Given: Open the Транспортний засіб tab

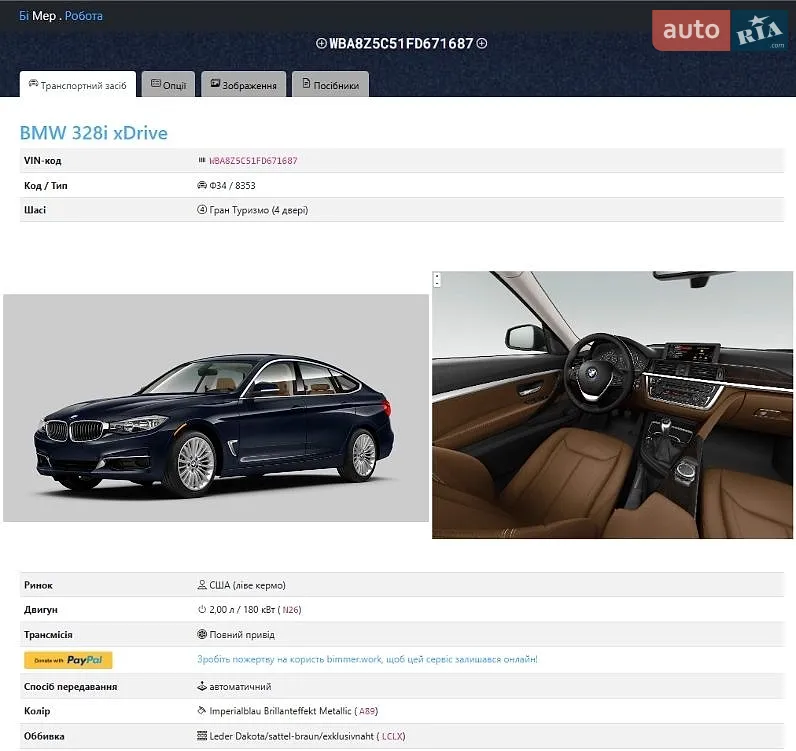Looking at the screenshot, I should point(78,84).
